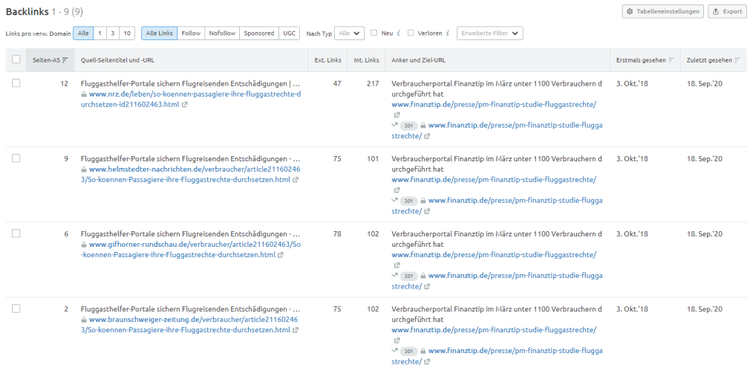Click Seiten-AS value 12
Screen dimensions: 750x365
coord(65,84)
